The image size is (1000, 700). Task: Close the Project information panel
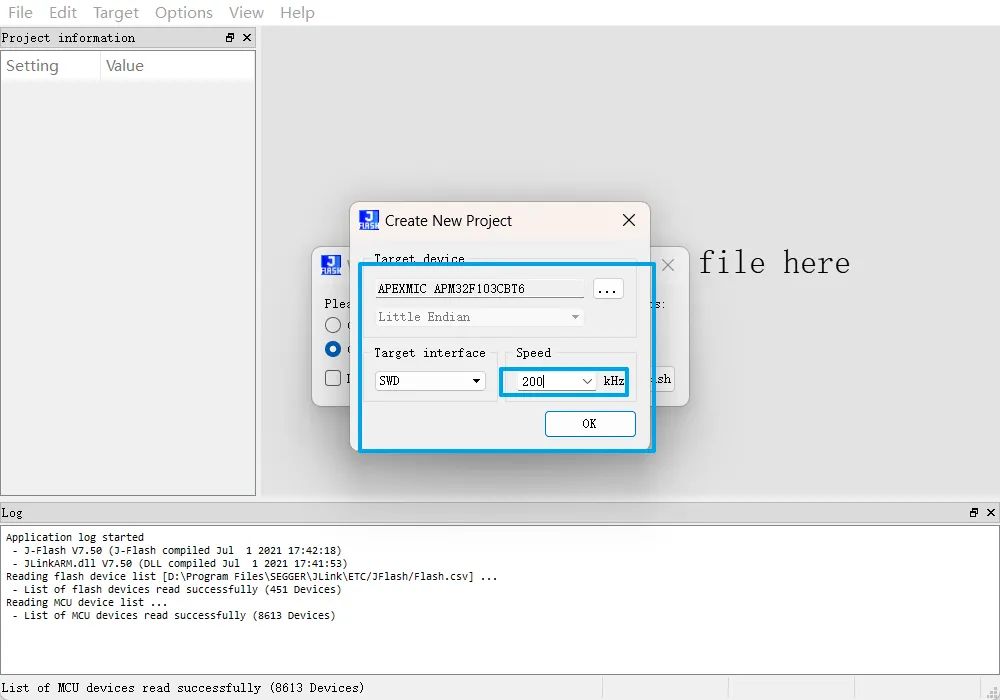[247, 38]
